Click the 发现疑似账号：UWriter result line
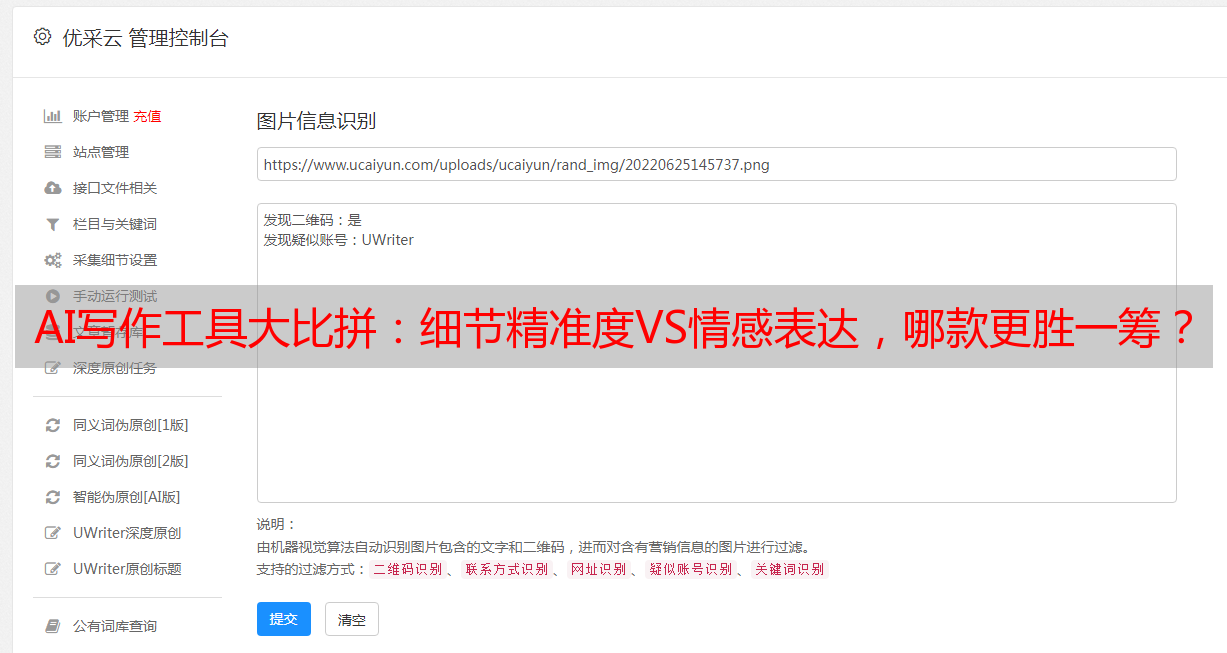 tap(338, 240)
